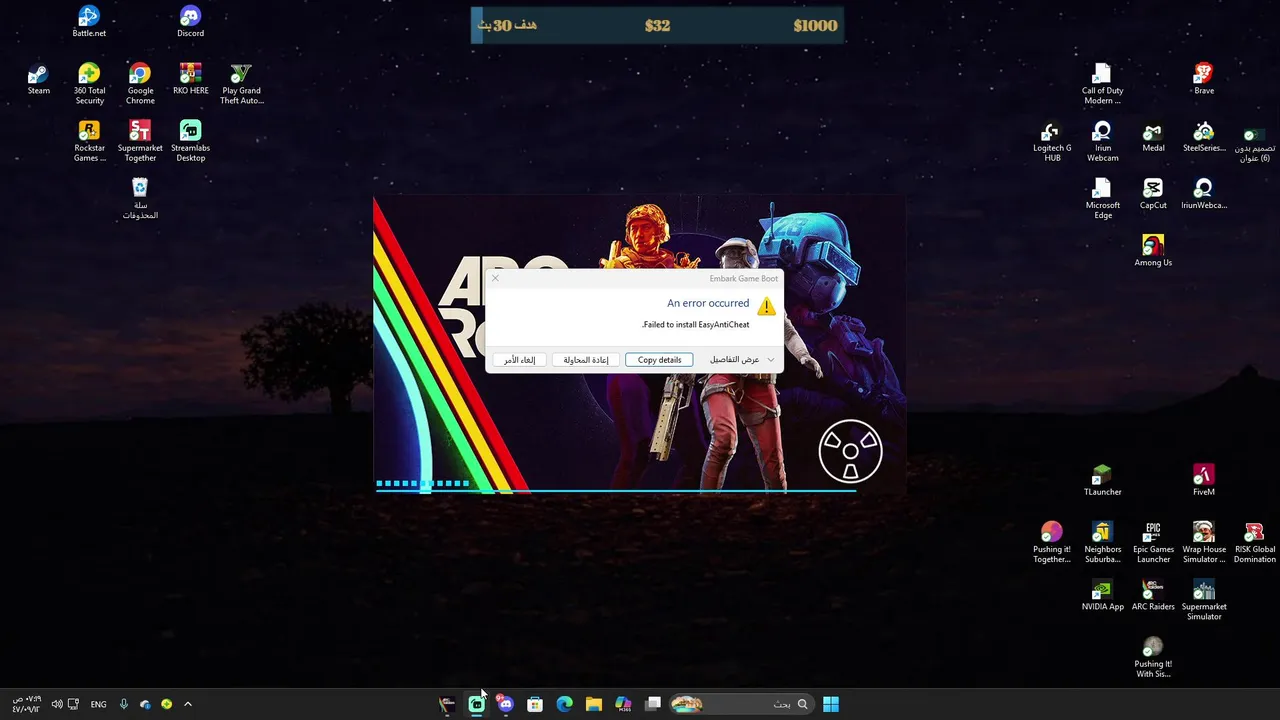Open File Explorer from taskbar
This screenshot has width=1280, height=720.
pyautogui.click(x=594, y=704)
